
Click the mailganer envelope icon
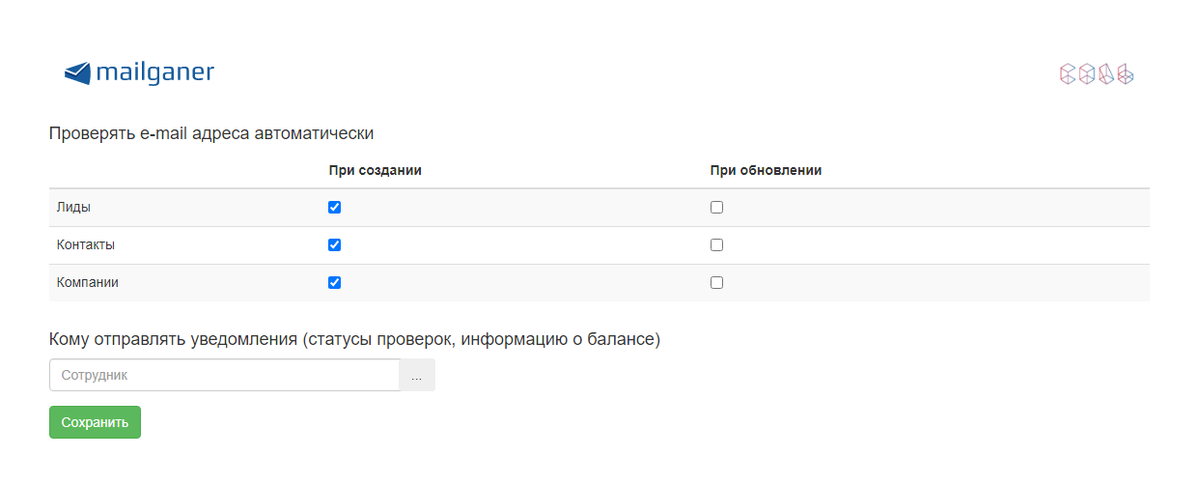coord(78,73)
